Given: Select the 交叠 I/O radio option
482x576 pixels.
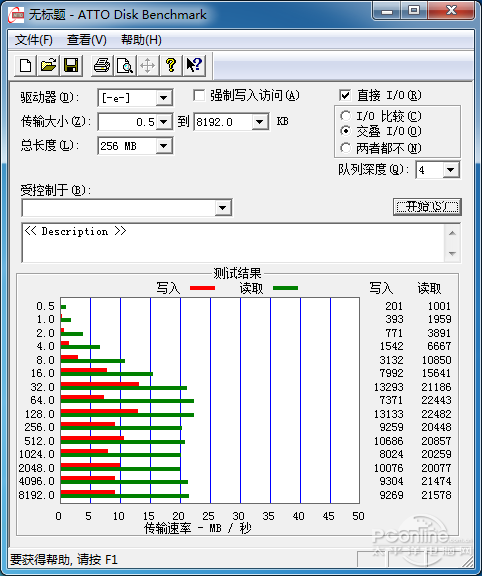Looking at the screenshot, I should click(345, 131).
